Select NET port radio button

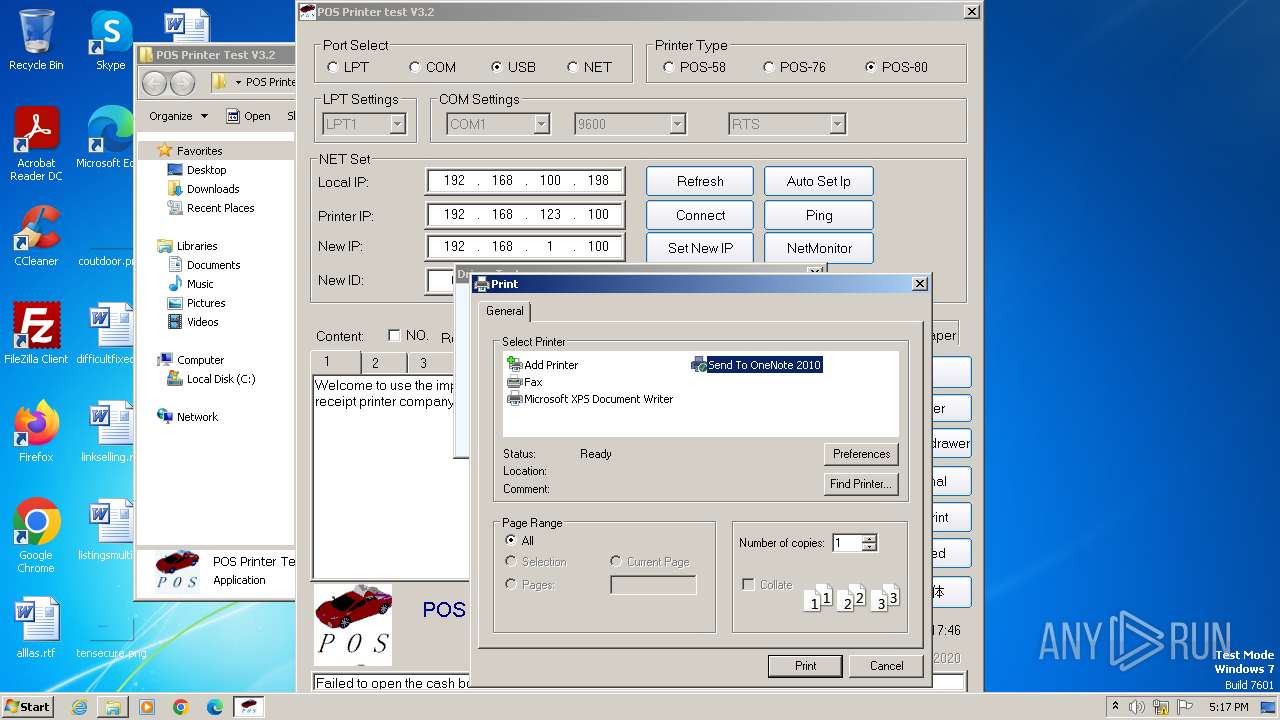pyautogui.click(x=573, y=67)
